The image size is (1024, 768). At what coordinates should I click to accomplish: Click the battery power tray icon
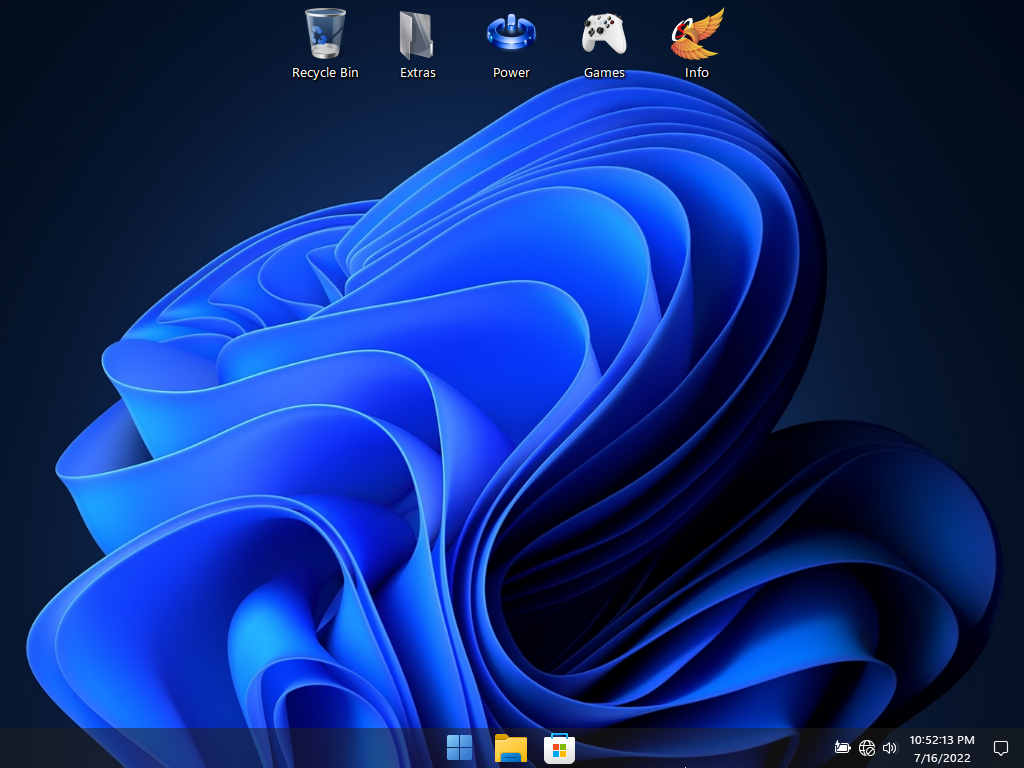click(842, 748)
